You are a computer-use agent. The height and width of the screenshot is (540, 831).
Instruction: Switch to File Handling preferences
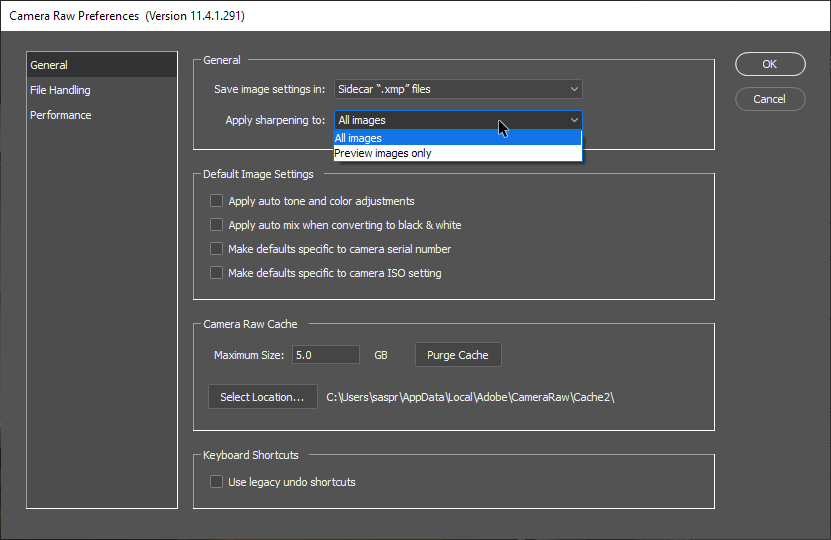point(60,90)
